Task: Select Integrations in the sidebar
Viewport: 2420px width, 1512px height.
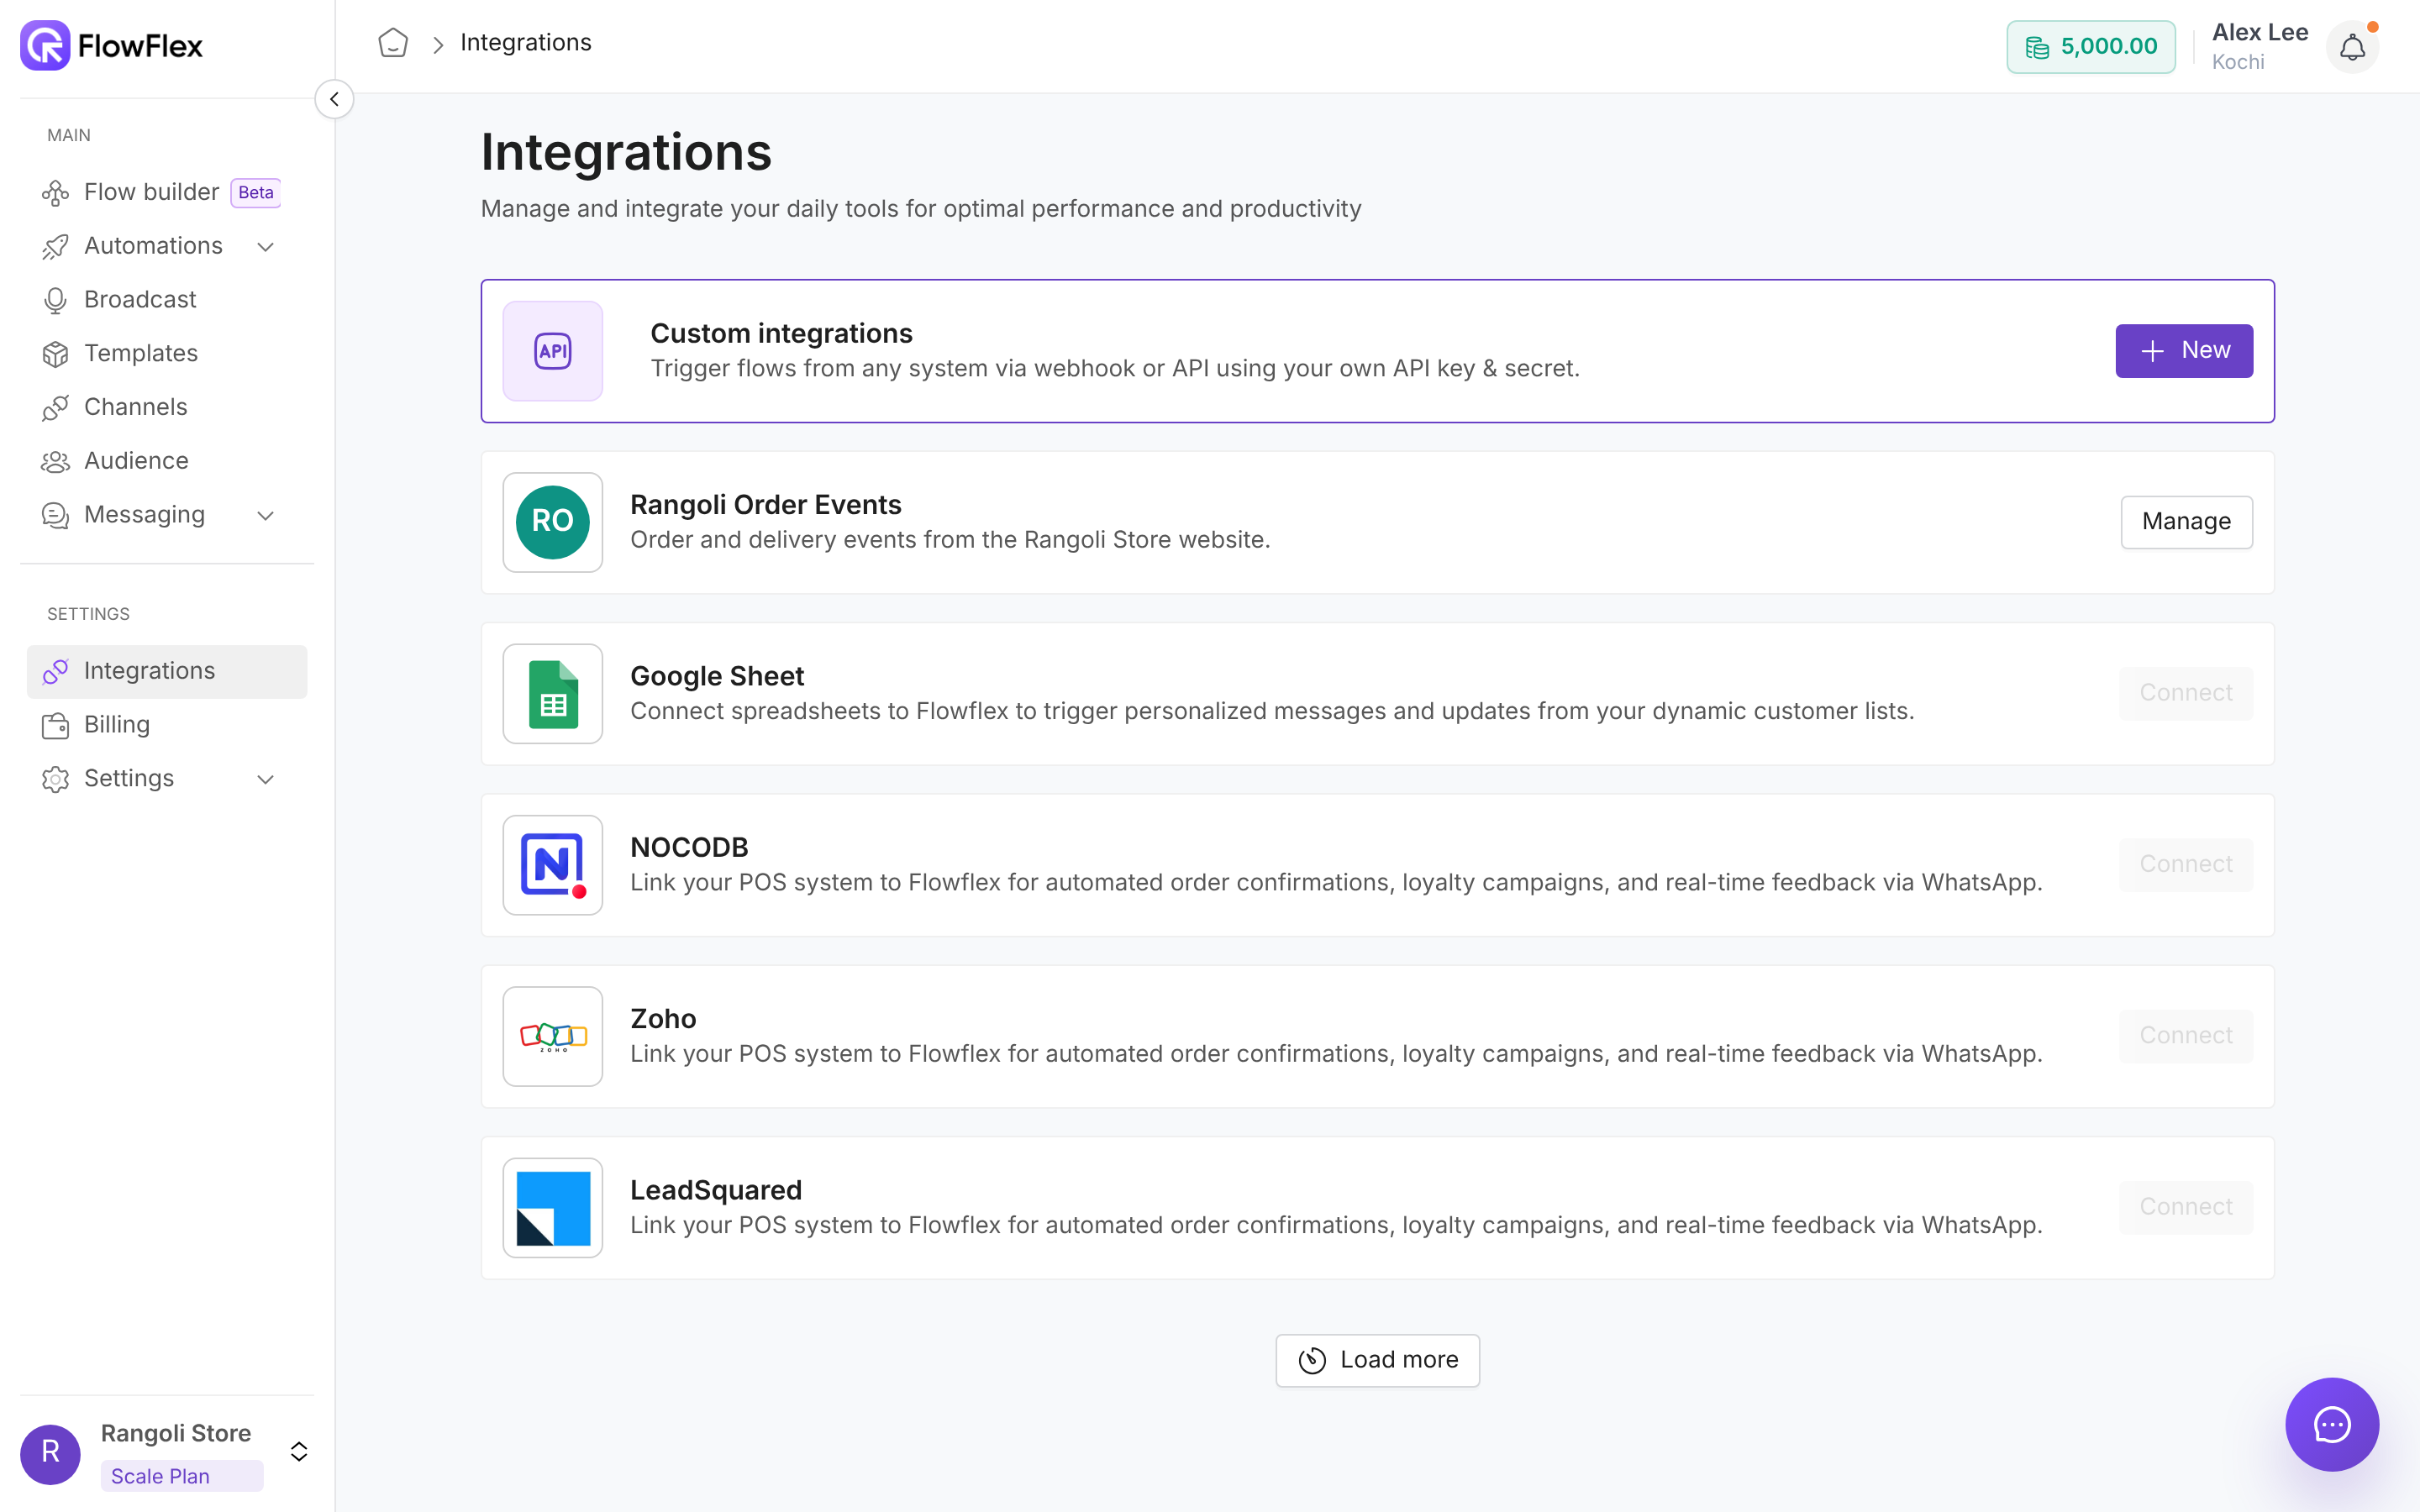Action: tap(167, 671)
